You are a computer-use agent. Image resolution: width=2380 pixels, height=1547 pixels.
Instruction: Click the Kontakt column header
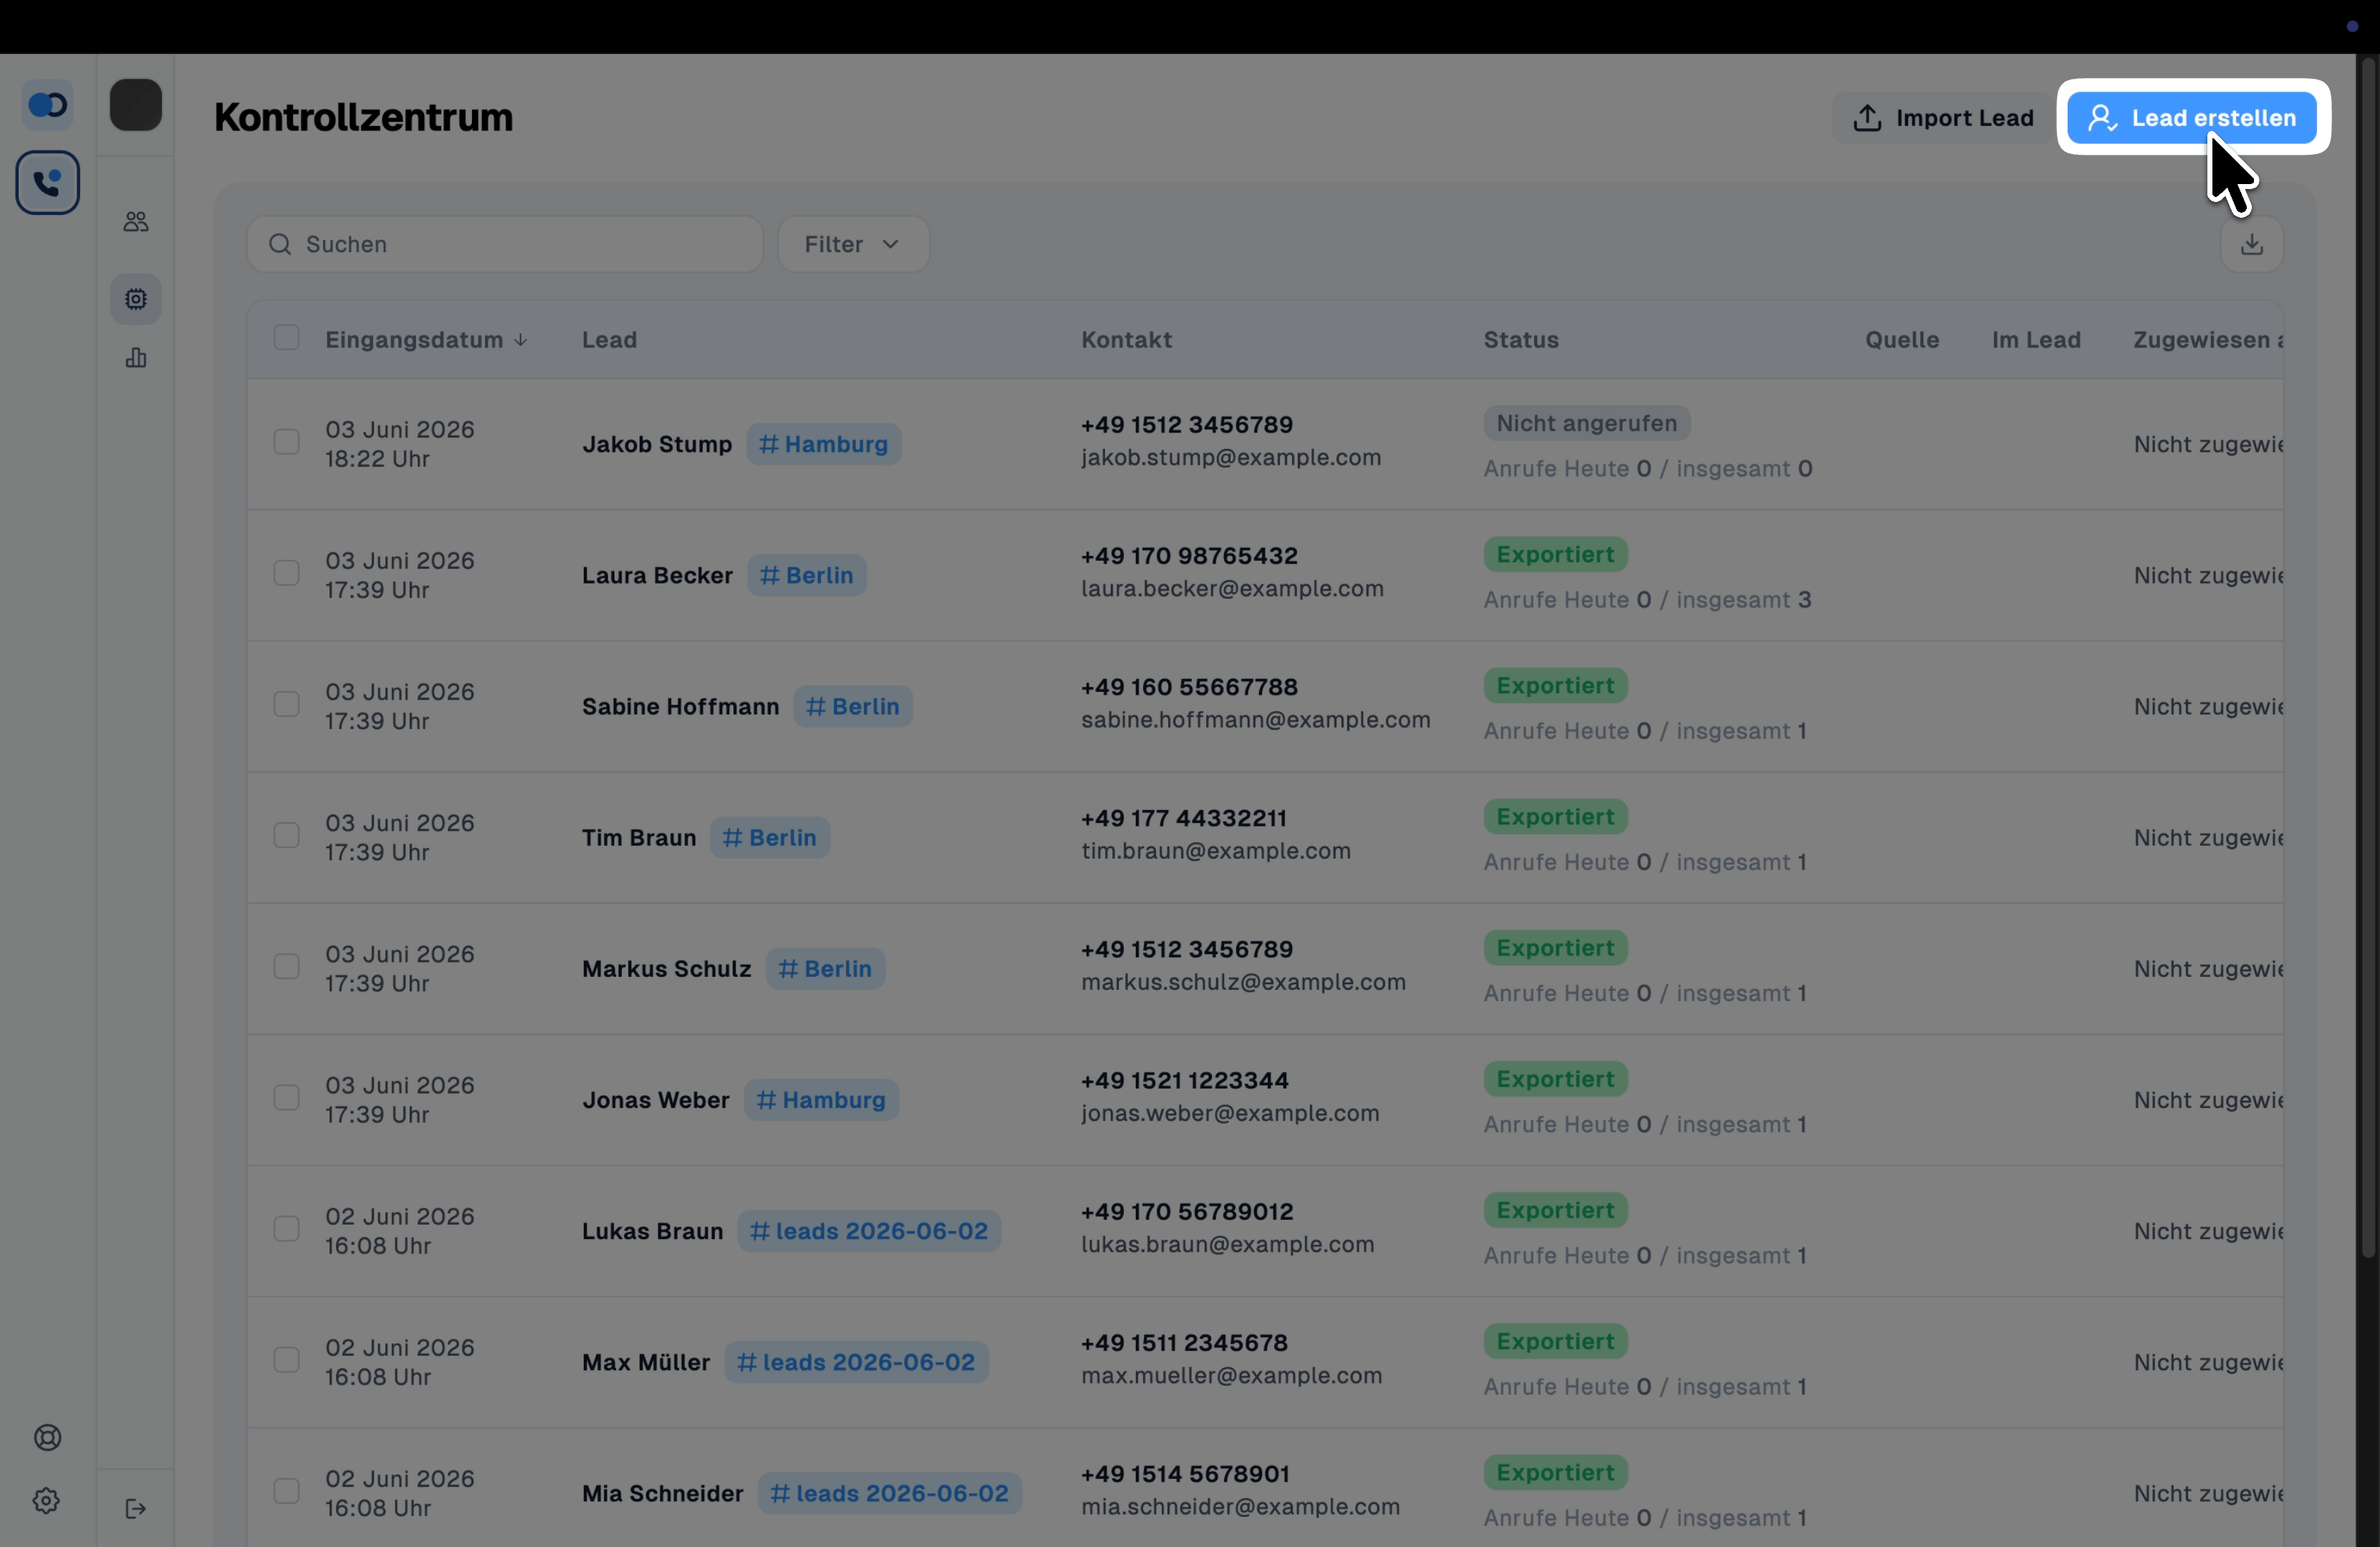pos(1126,340)
